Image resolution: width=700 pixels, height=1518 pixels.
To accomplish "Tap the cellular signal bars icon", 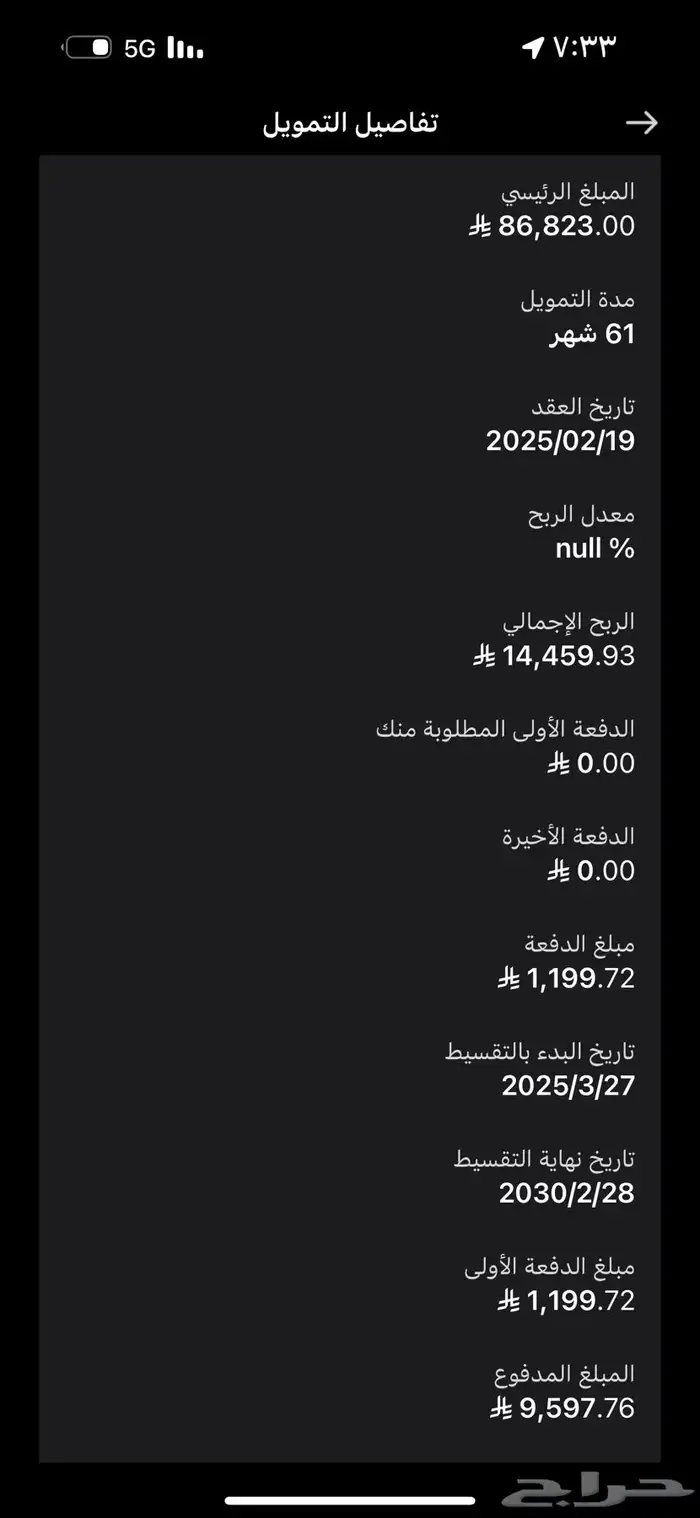I will click(x=184, y=48).
